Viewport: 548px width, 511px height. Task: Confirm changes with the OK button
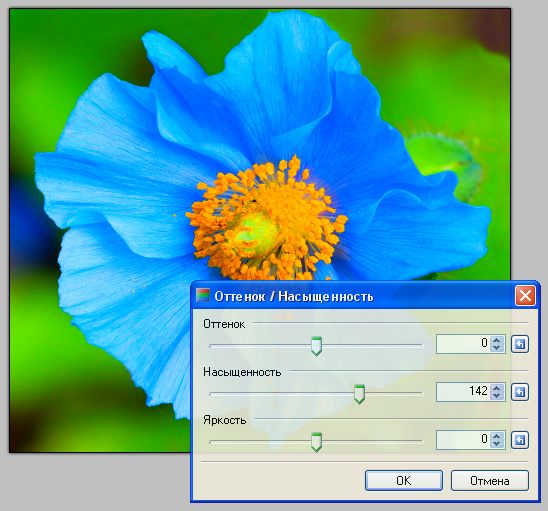pos(404,481)
